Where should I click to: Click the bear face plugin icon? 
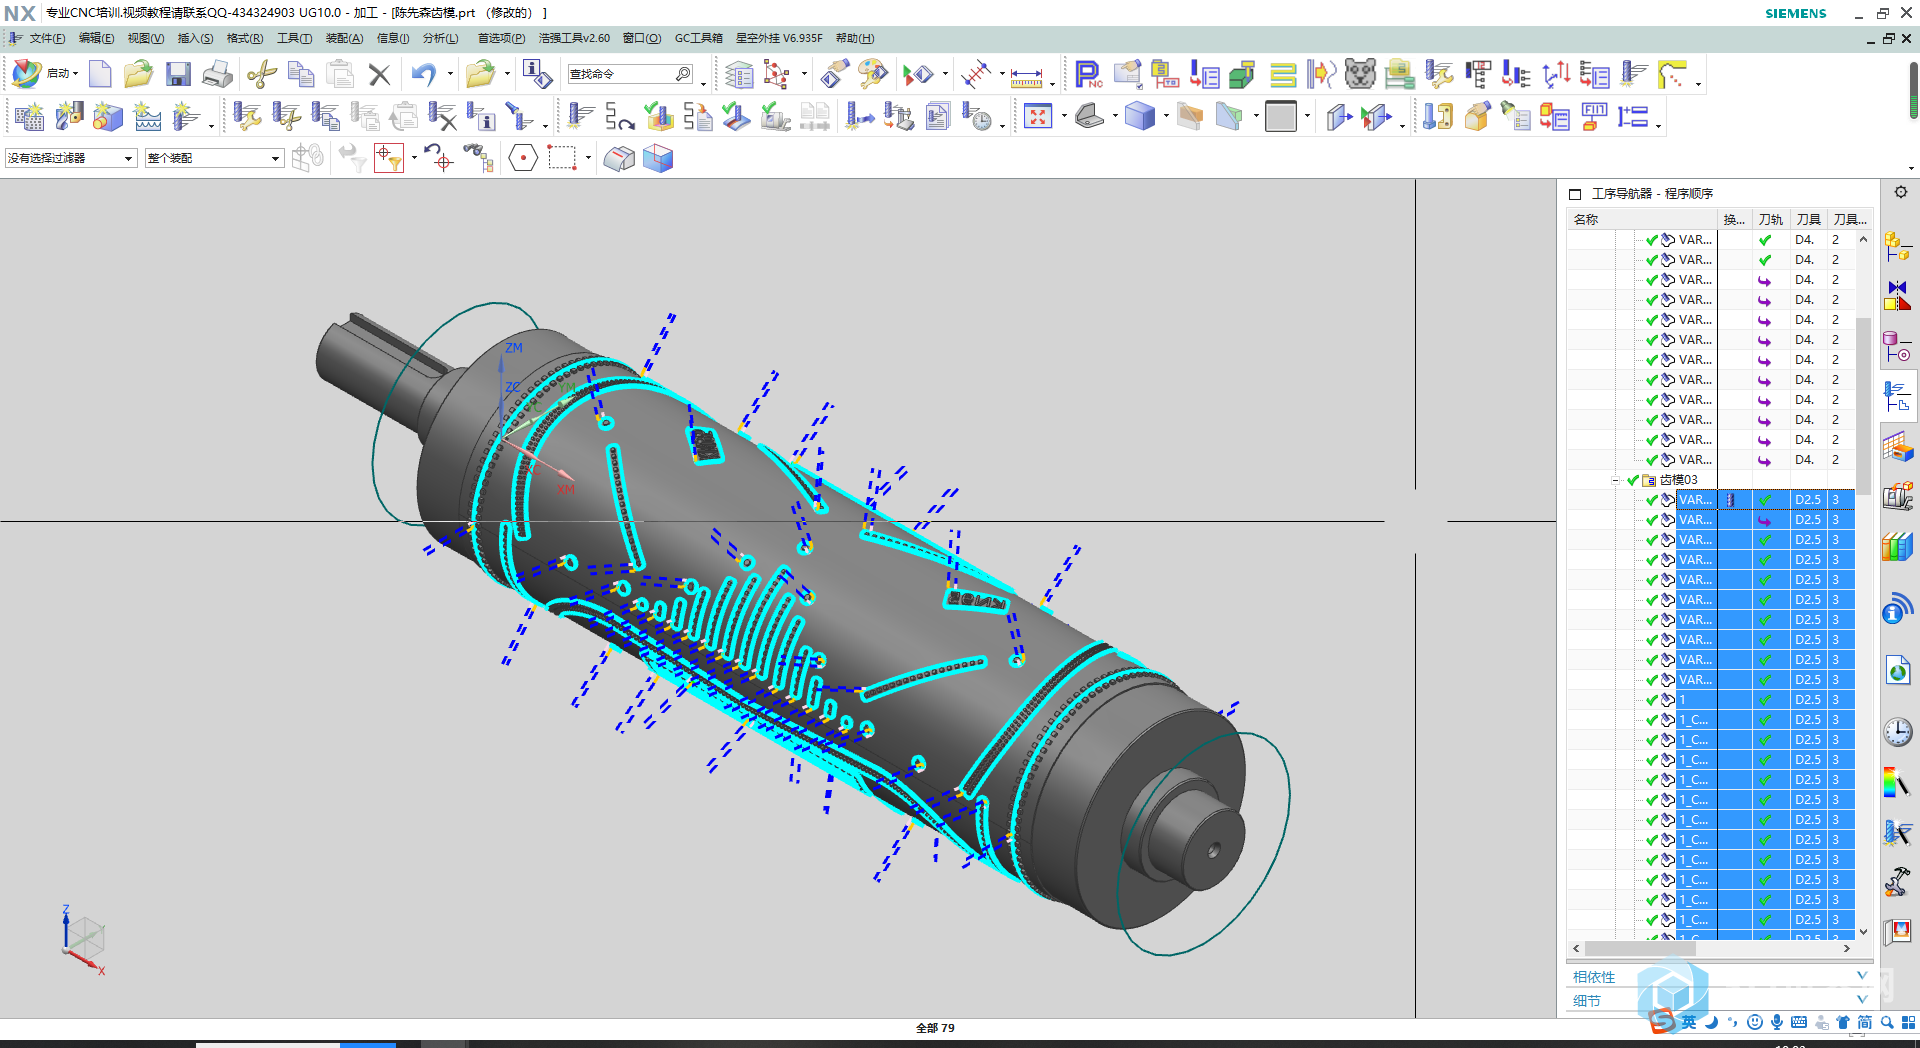point(1360,74)
